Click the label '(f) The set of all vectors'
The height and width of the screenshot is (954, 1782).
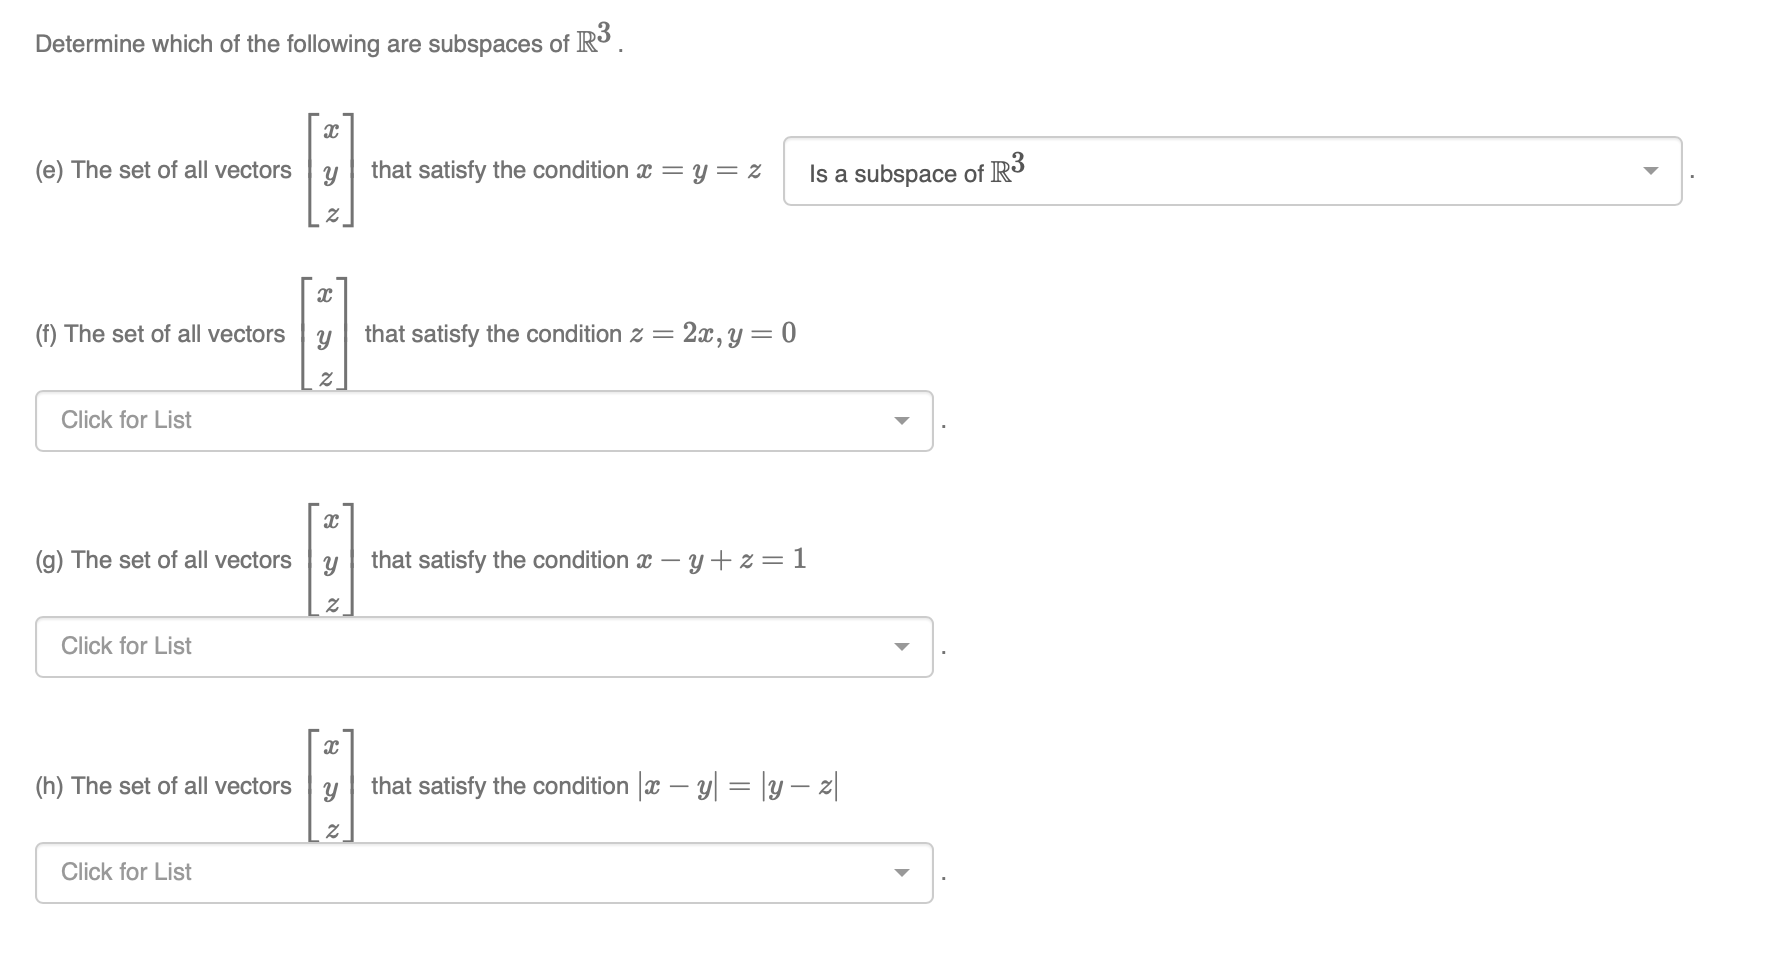coord(160,333)
